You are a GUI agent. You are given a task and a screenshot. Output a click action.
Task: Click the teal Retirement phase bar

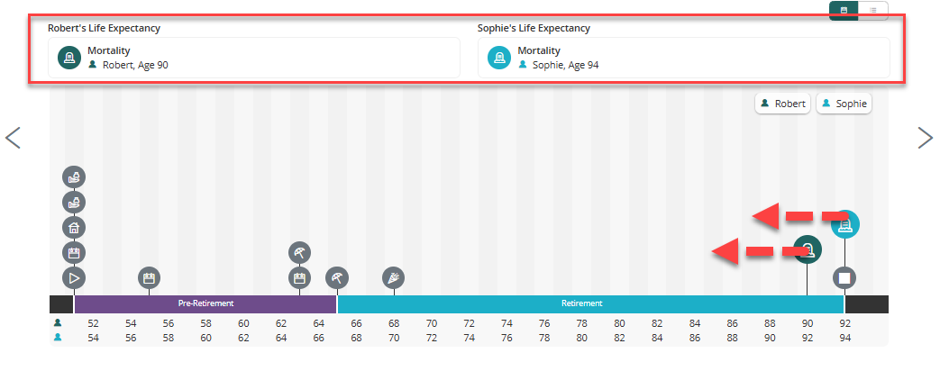pyautogui.click(x=590, y=304)
